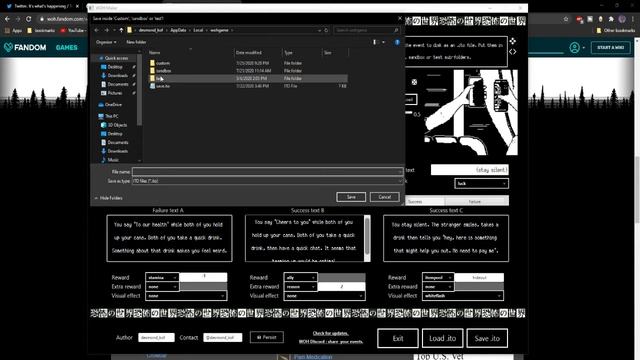Bookmark this page with the star icon
The height and width of the screenshot is (360, 640).
pos(566,19)
